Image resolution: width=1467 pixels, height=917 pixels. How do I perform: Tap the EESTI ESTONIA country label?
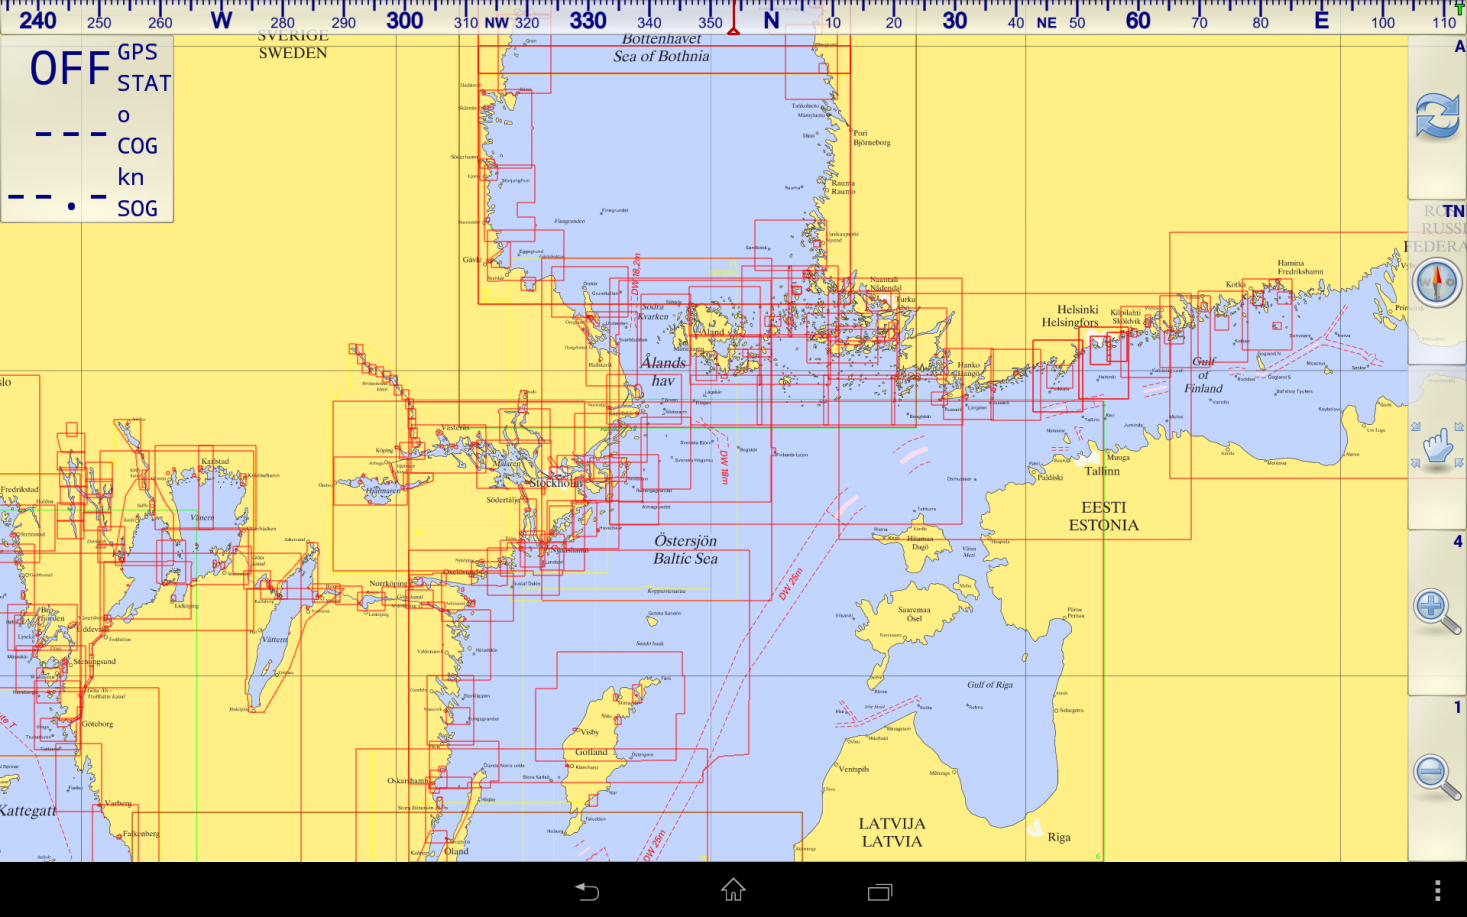coord(1103,516)
